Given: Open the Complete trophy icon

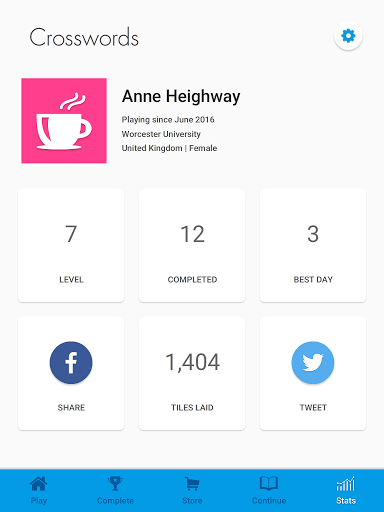Looking at the screenshot, I should (115, 483).
